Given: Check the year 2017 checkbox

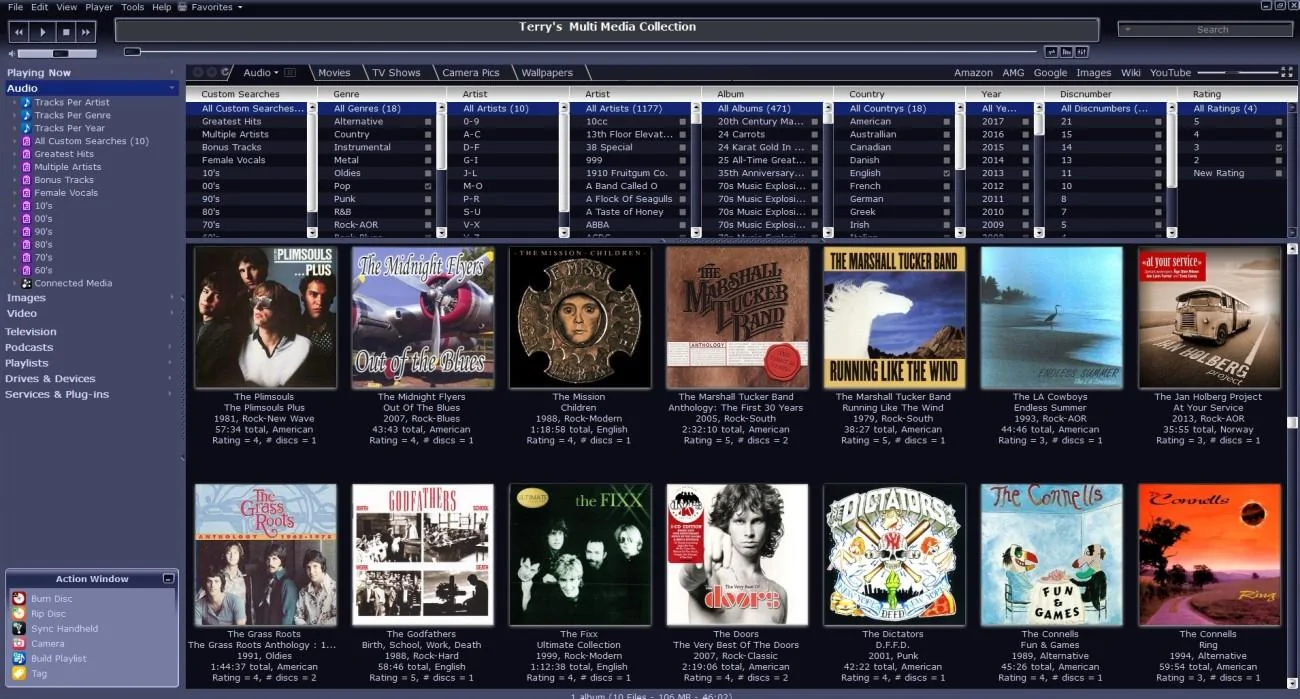Looking at the screenshot, I should click(x=1027, y=121).
